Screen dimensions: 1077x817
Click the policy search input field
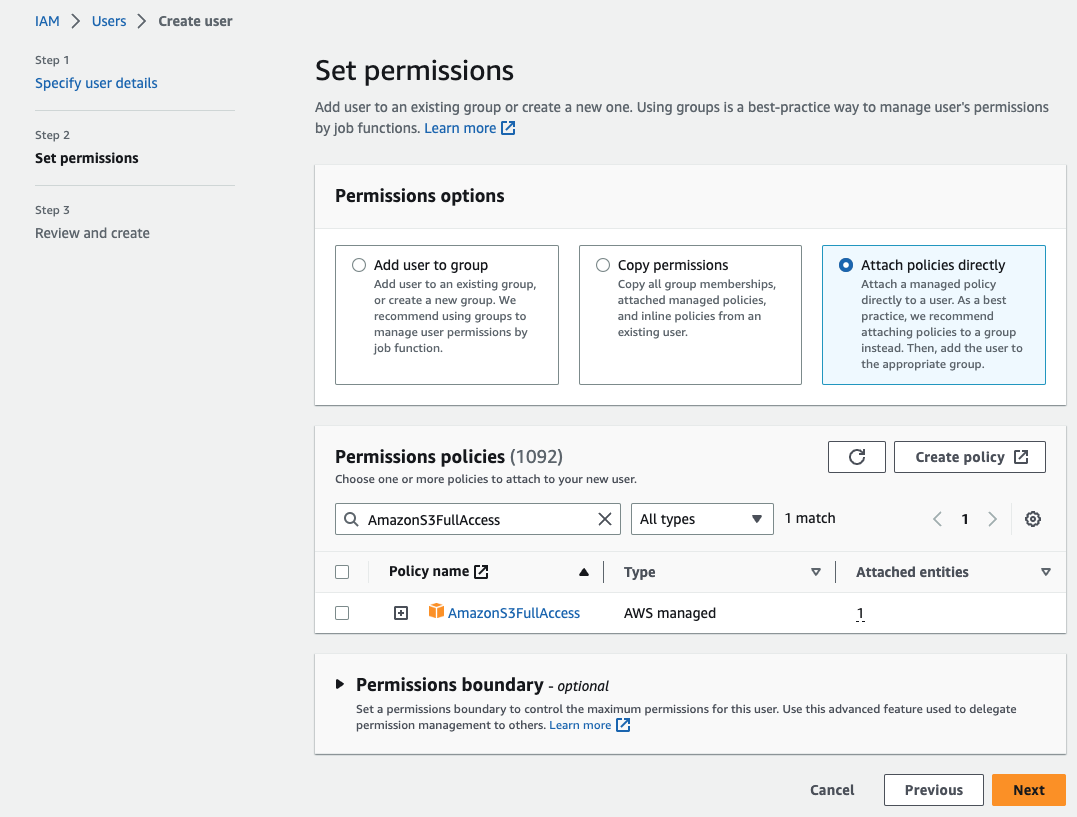click(x=478, y=519)
